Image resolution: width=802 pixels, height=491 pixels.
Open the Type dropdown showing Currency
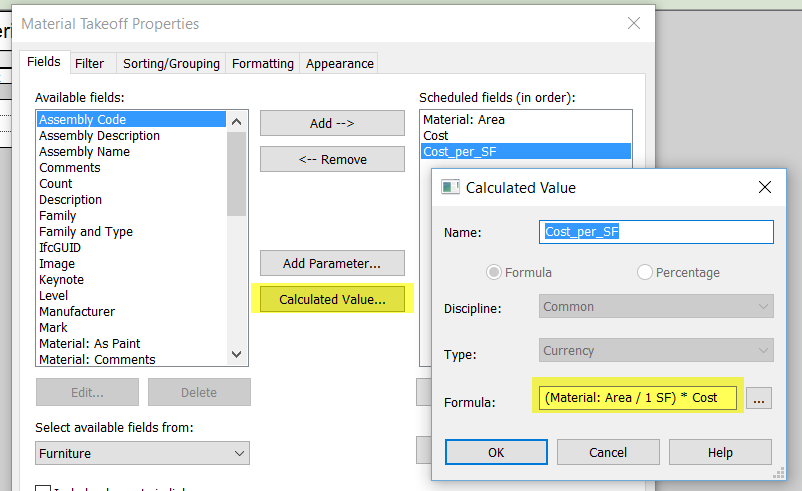pos(656,350)
